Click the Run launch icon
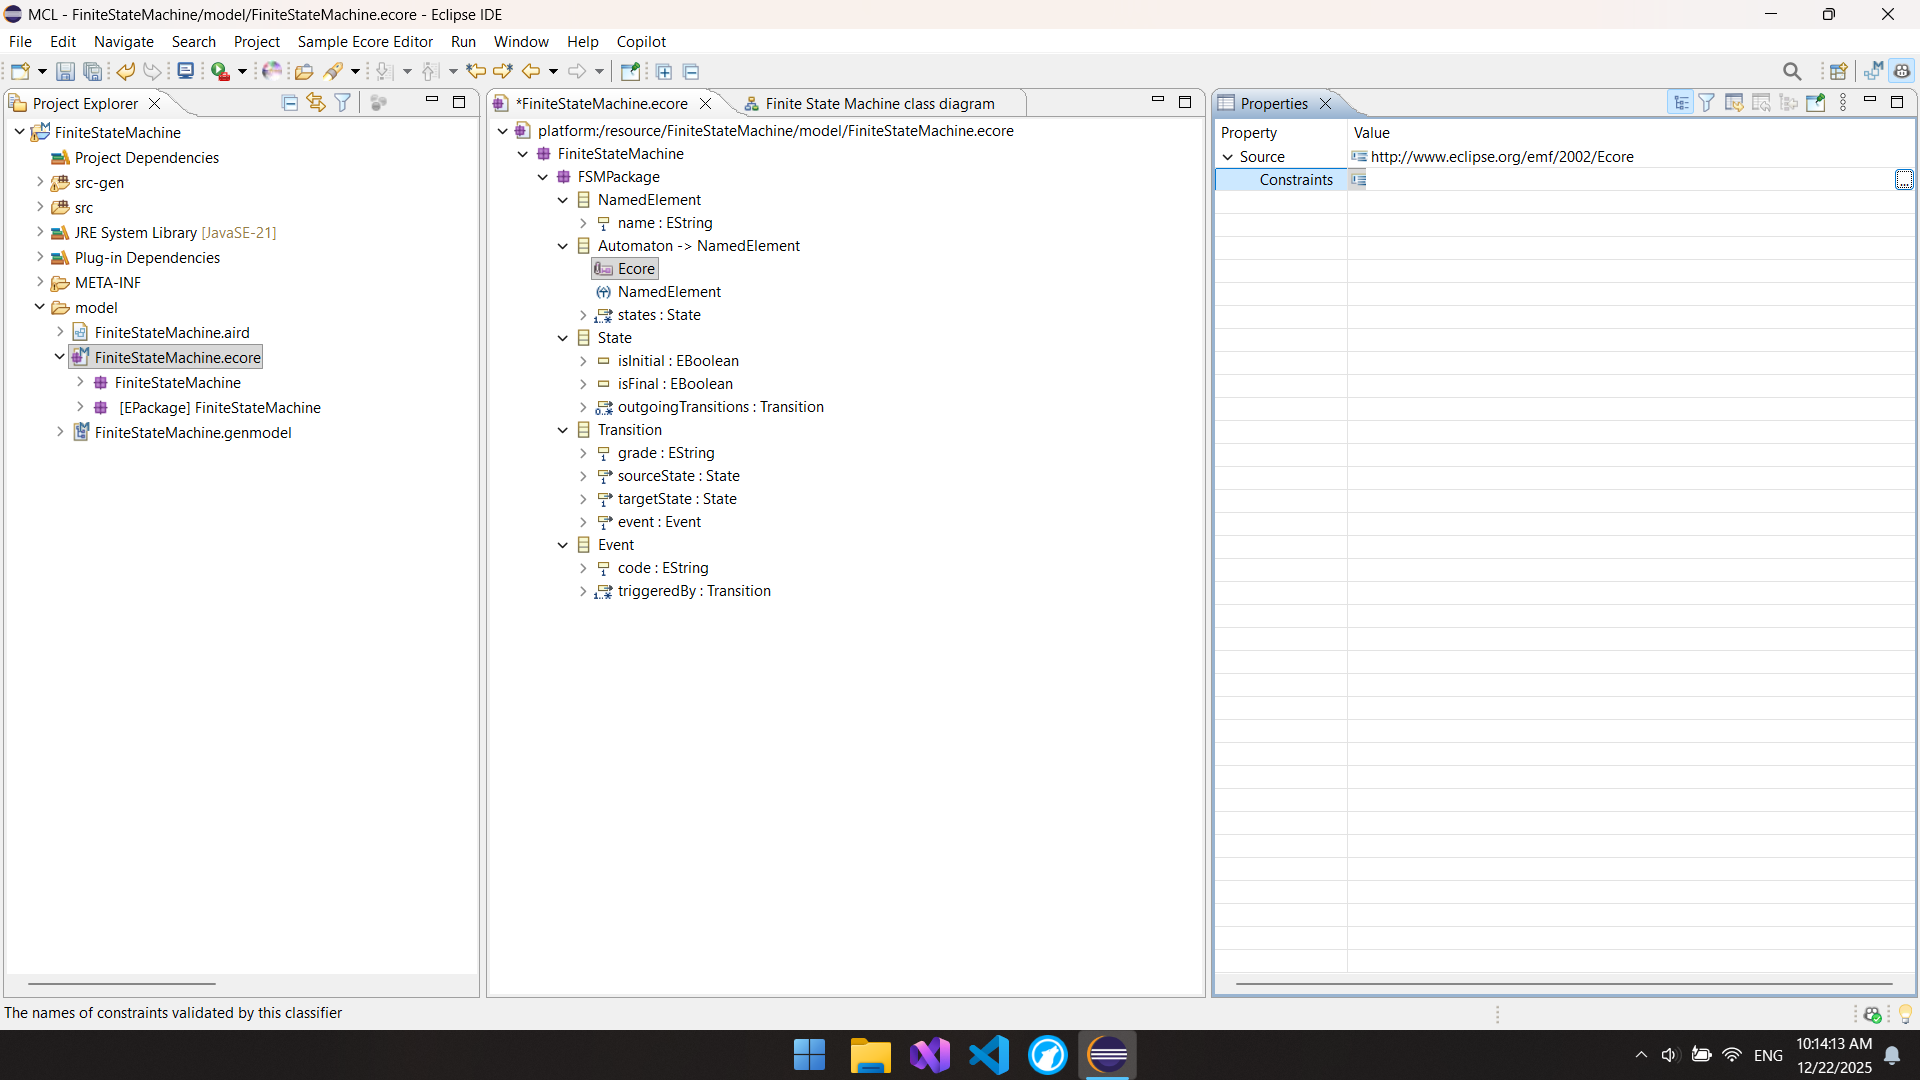 [x=221, y=71]
